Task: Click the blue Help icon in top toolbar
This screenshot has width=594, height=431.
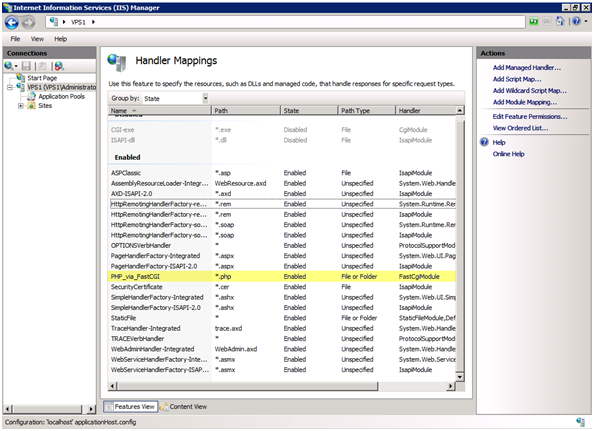Action: tap(577, 22)
